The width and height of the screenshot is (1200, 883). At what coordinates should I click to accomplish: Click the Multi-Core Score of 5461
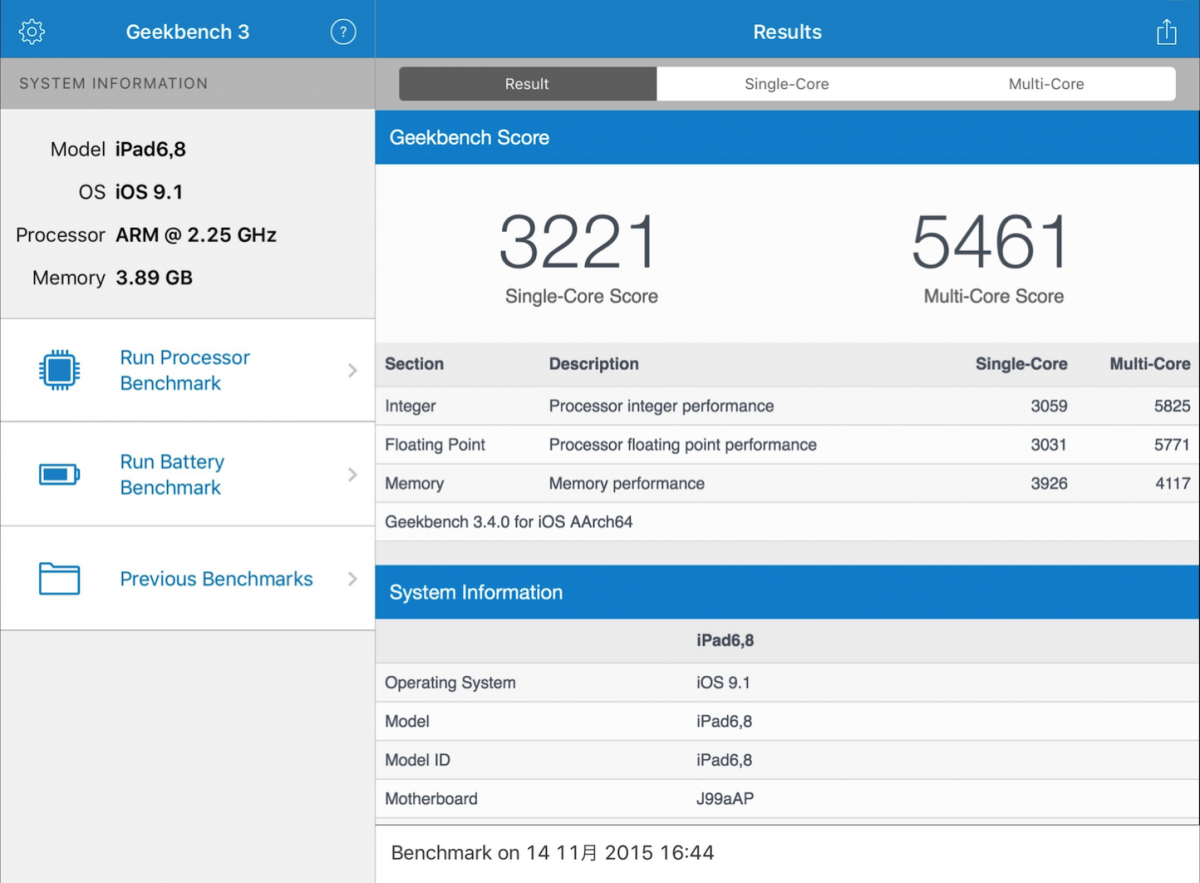pos(988,240)
